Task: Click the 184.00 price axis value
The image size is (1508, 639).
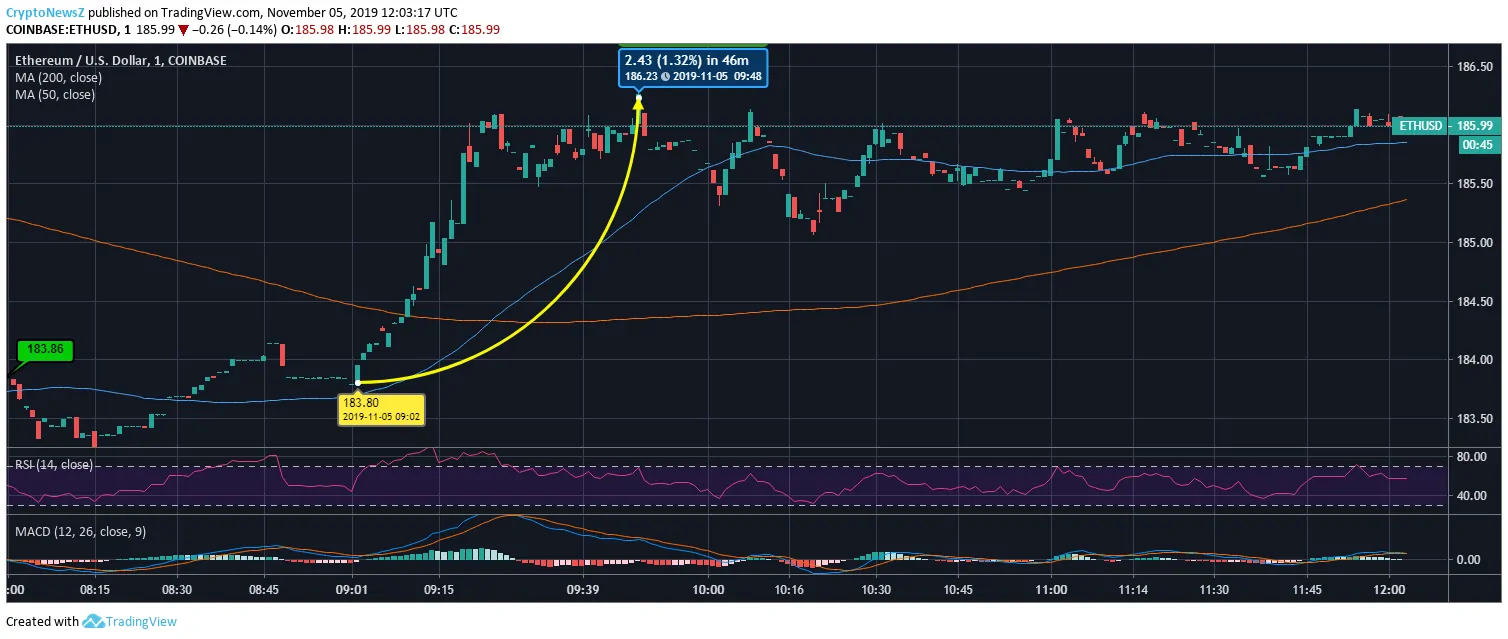Action: 1476,360
